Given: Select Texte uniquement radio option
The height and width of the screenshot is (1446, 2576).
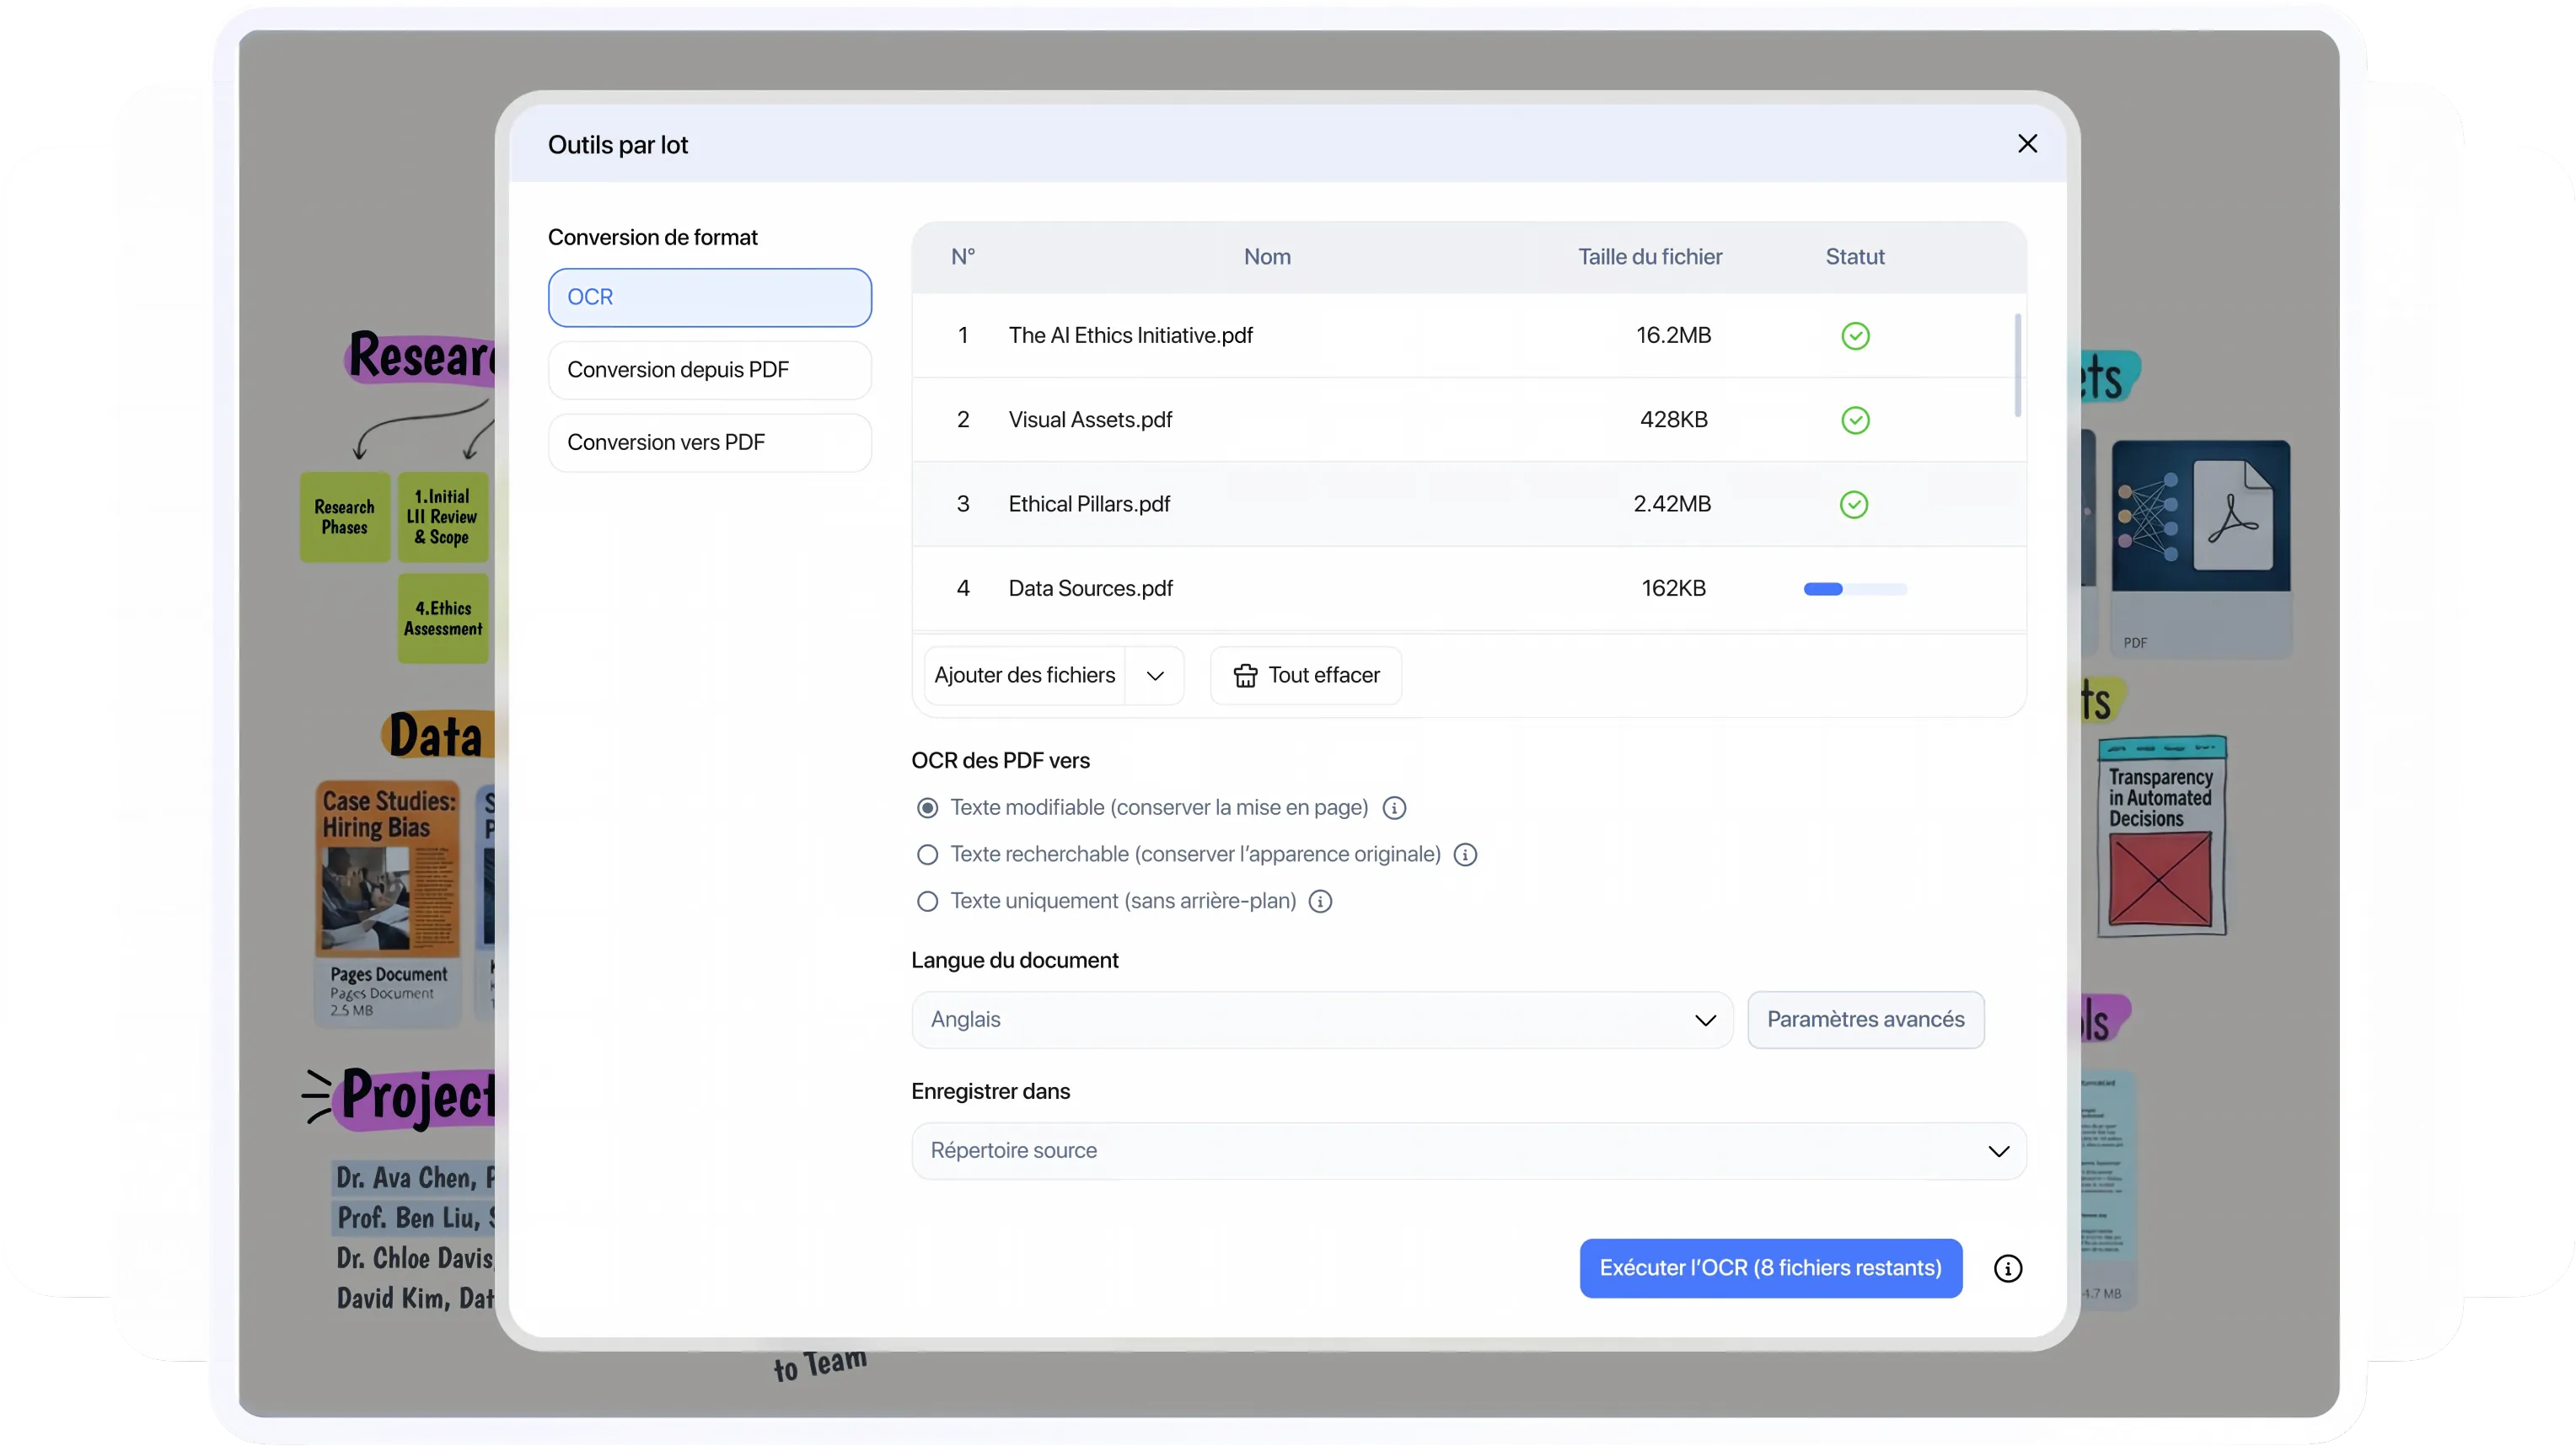Looking at the screenshot, I should [x=927, y=902].
